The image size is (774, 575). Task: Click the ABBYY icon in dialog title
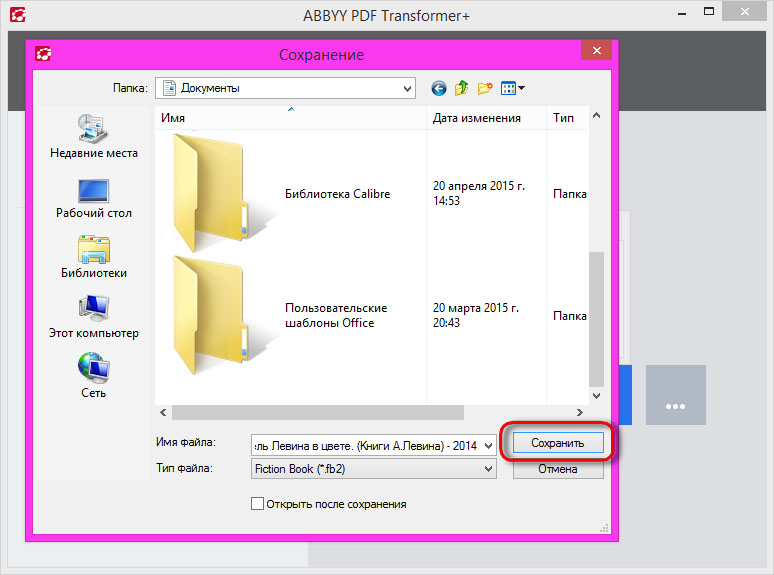coord(43,53)
